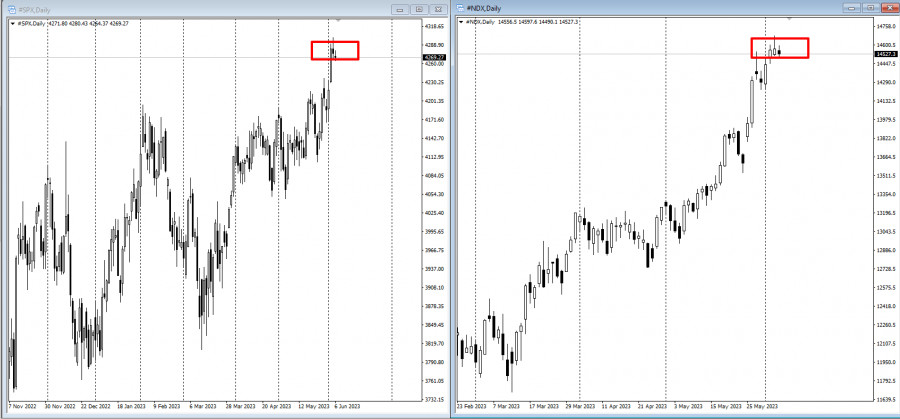Click the 3 May 2023 date label

688,406
